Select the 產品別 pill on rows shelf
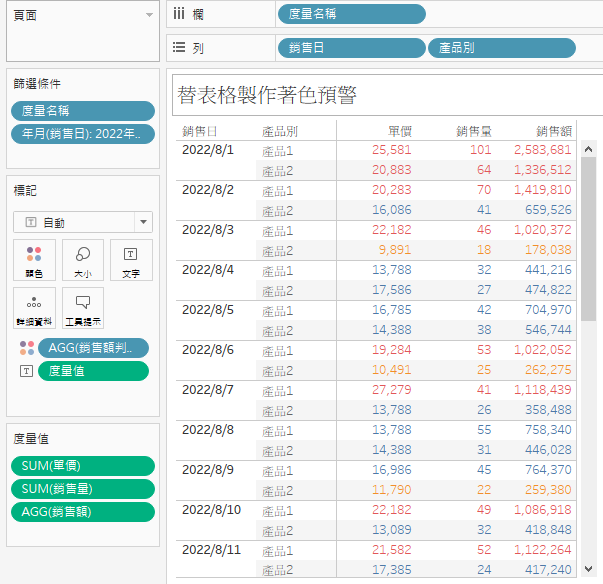 (x=501, y=48)
